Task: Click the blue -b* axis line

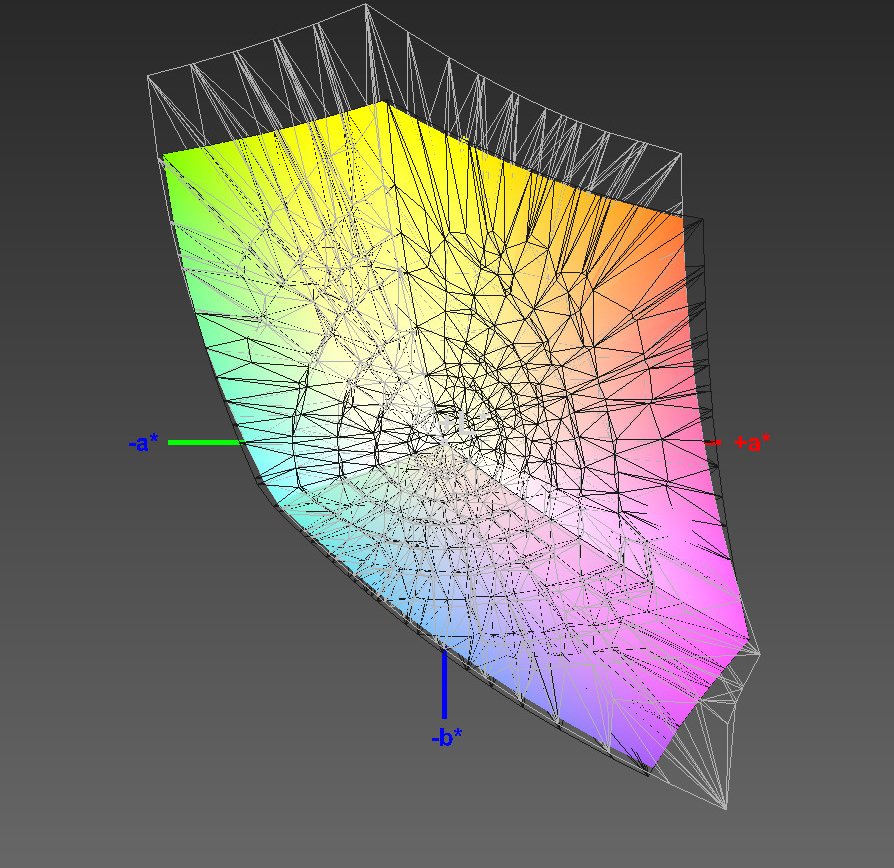Action: (445, 685)
